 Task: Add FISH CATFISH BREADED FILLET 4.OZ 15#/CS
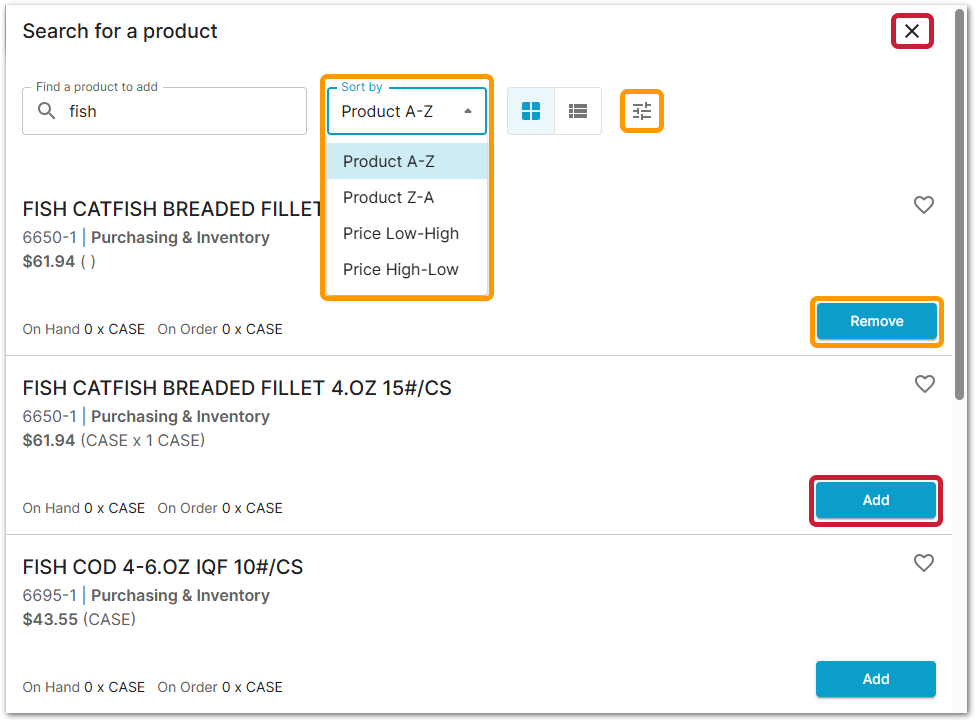pyautogui.click(x=876, y=500)
